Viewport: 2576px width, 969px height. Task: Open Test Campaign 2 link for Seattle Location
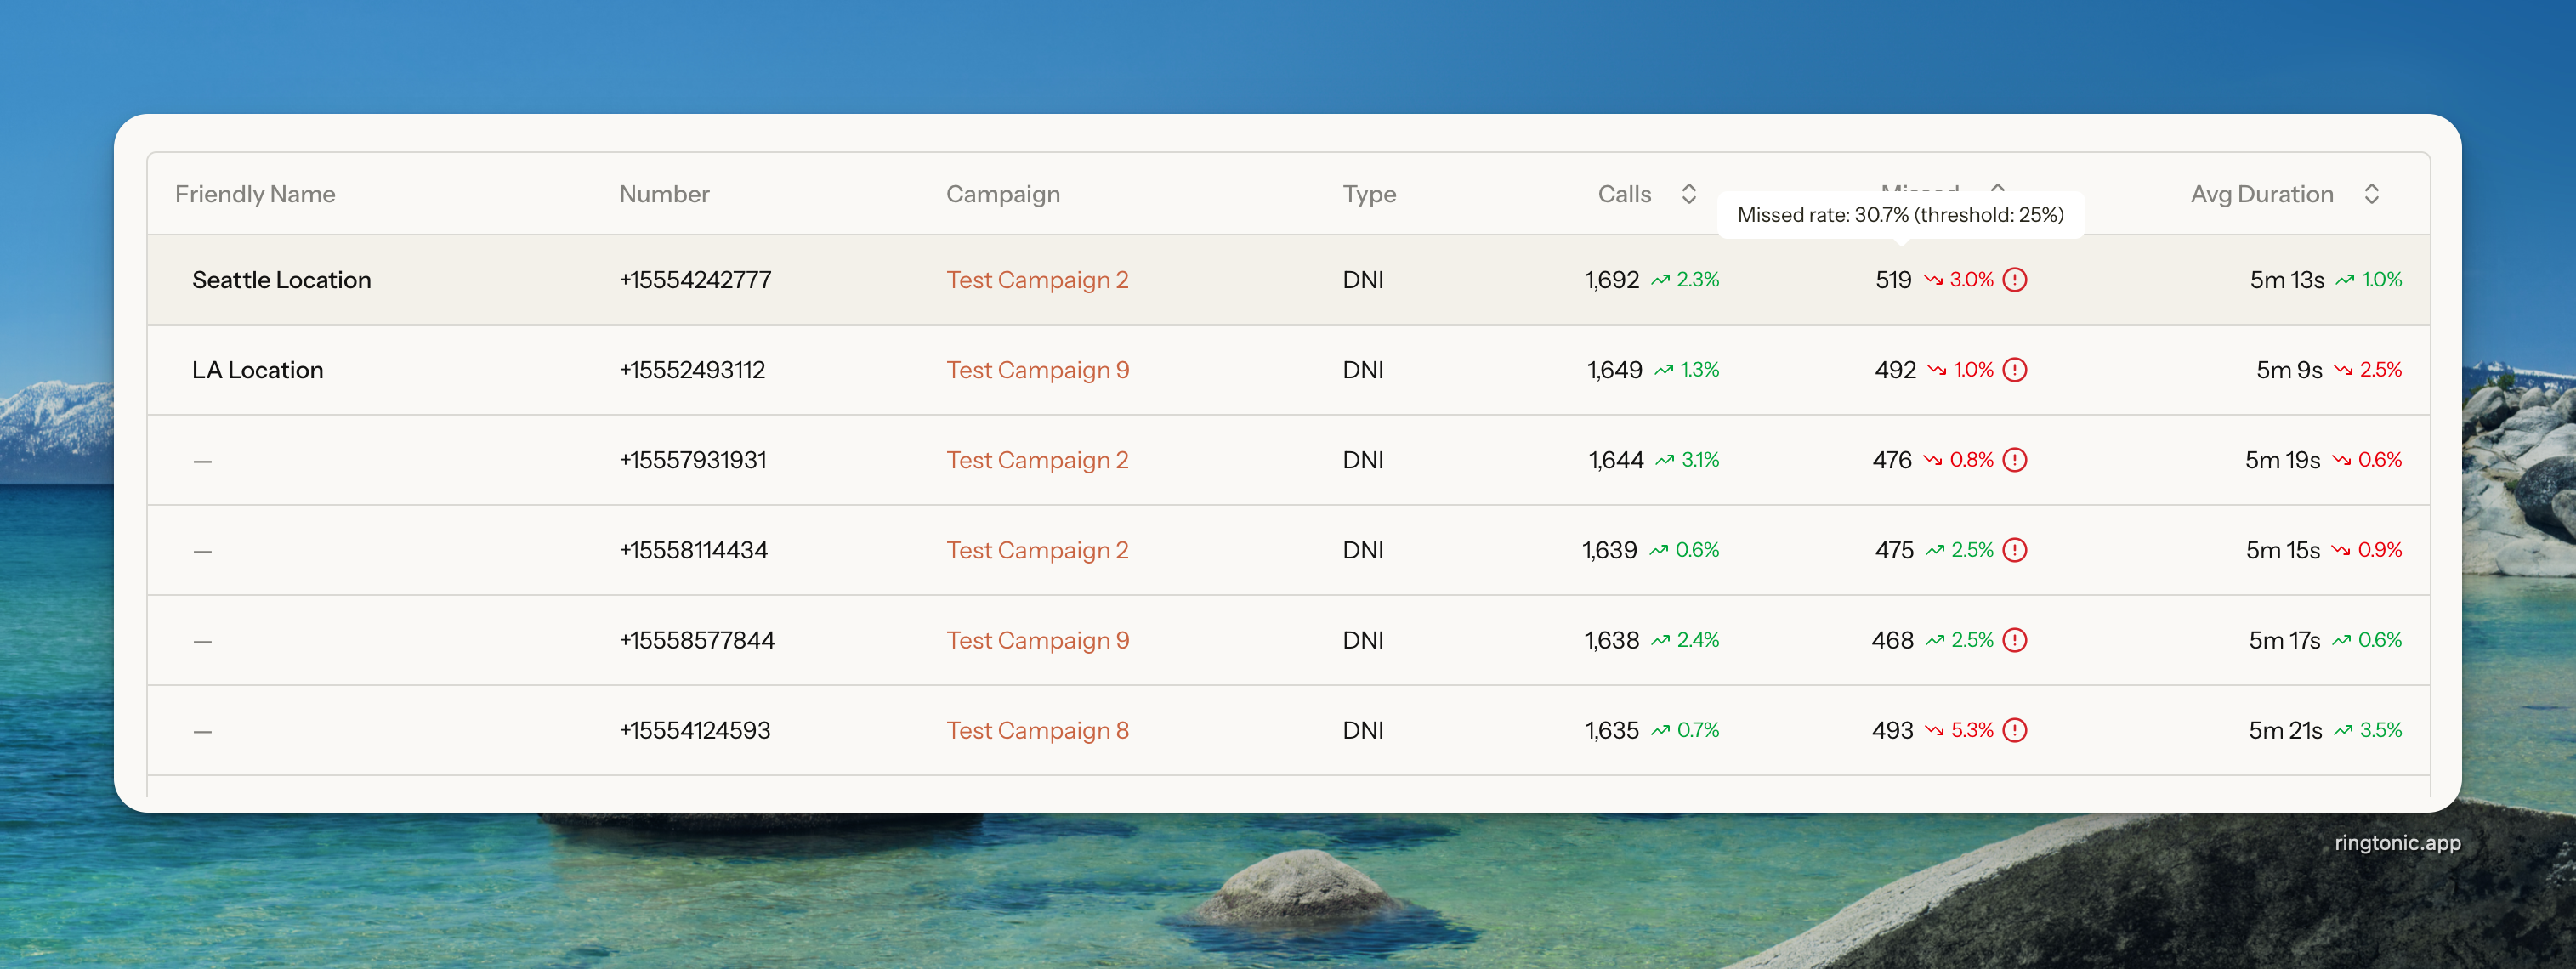point(1037,280)
